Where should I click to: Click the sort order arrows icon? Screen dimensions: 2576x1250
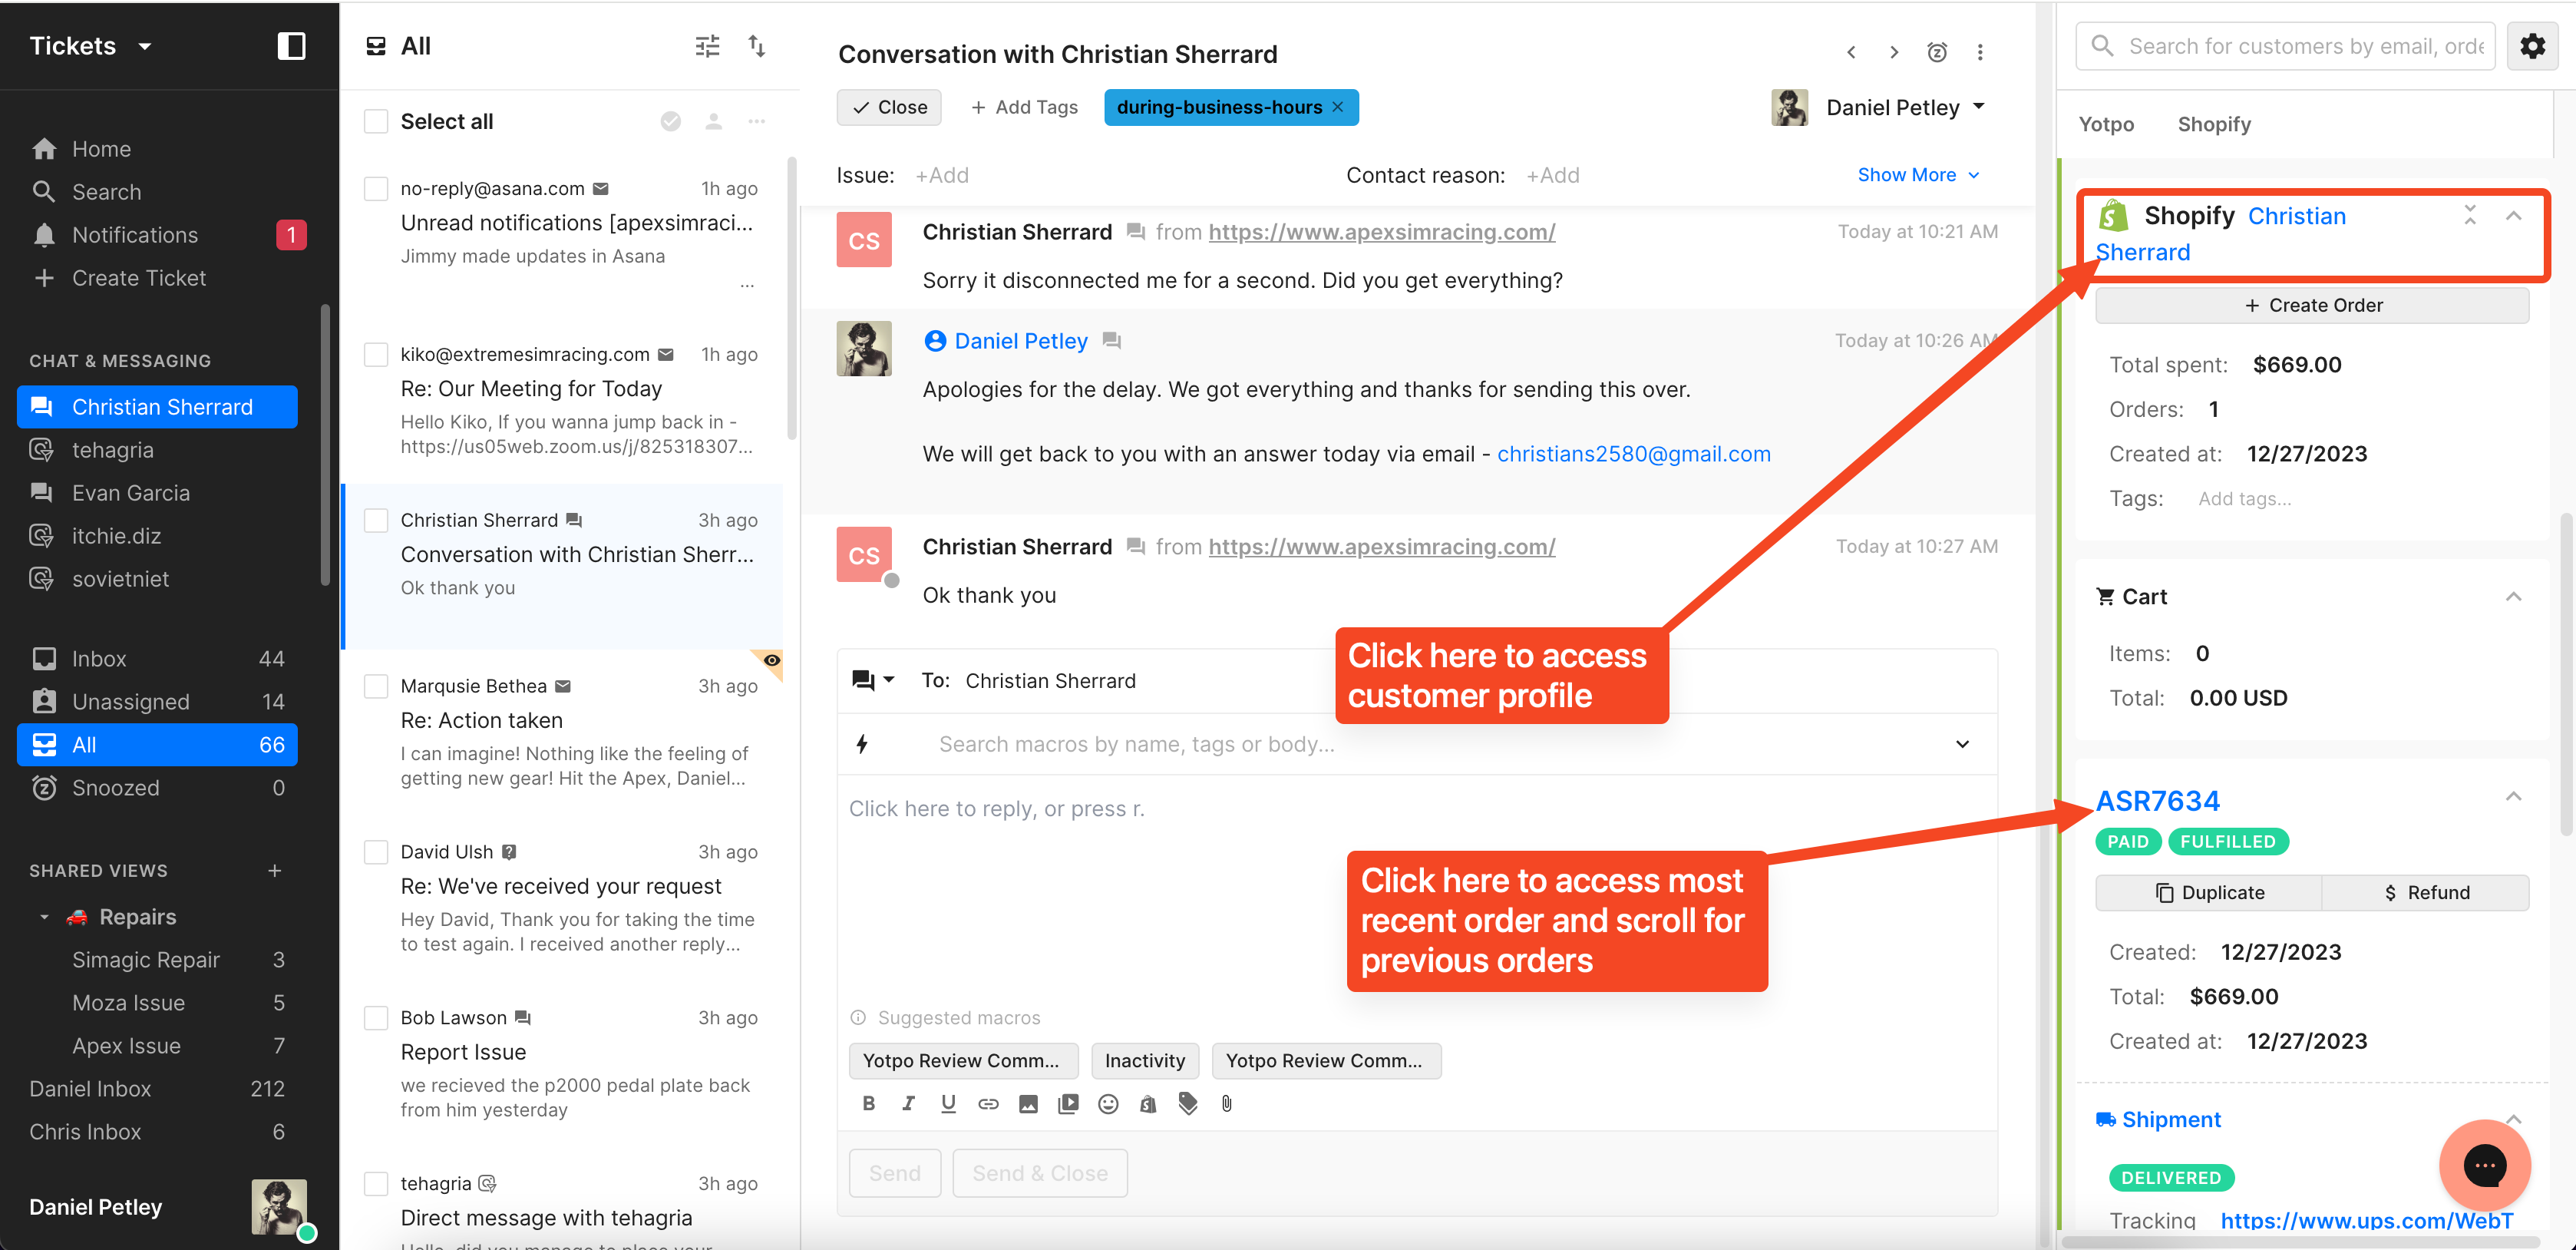pos(757,46)
